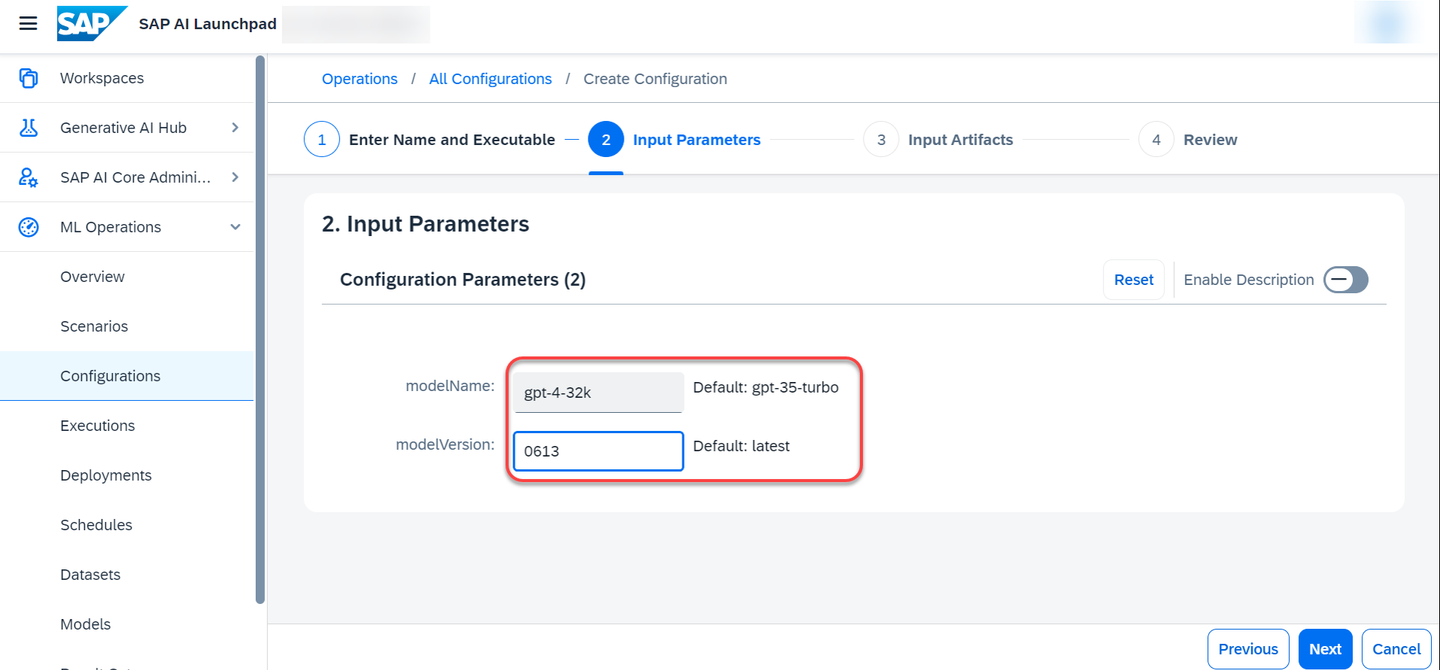
Task: Click the ML Operations gauge icon
Action: [x=28, y=227]
